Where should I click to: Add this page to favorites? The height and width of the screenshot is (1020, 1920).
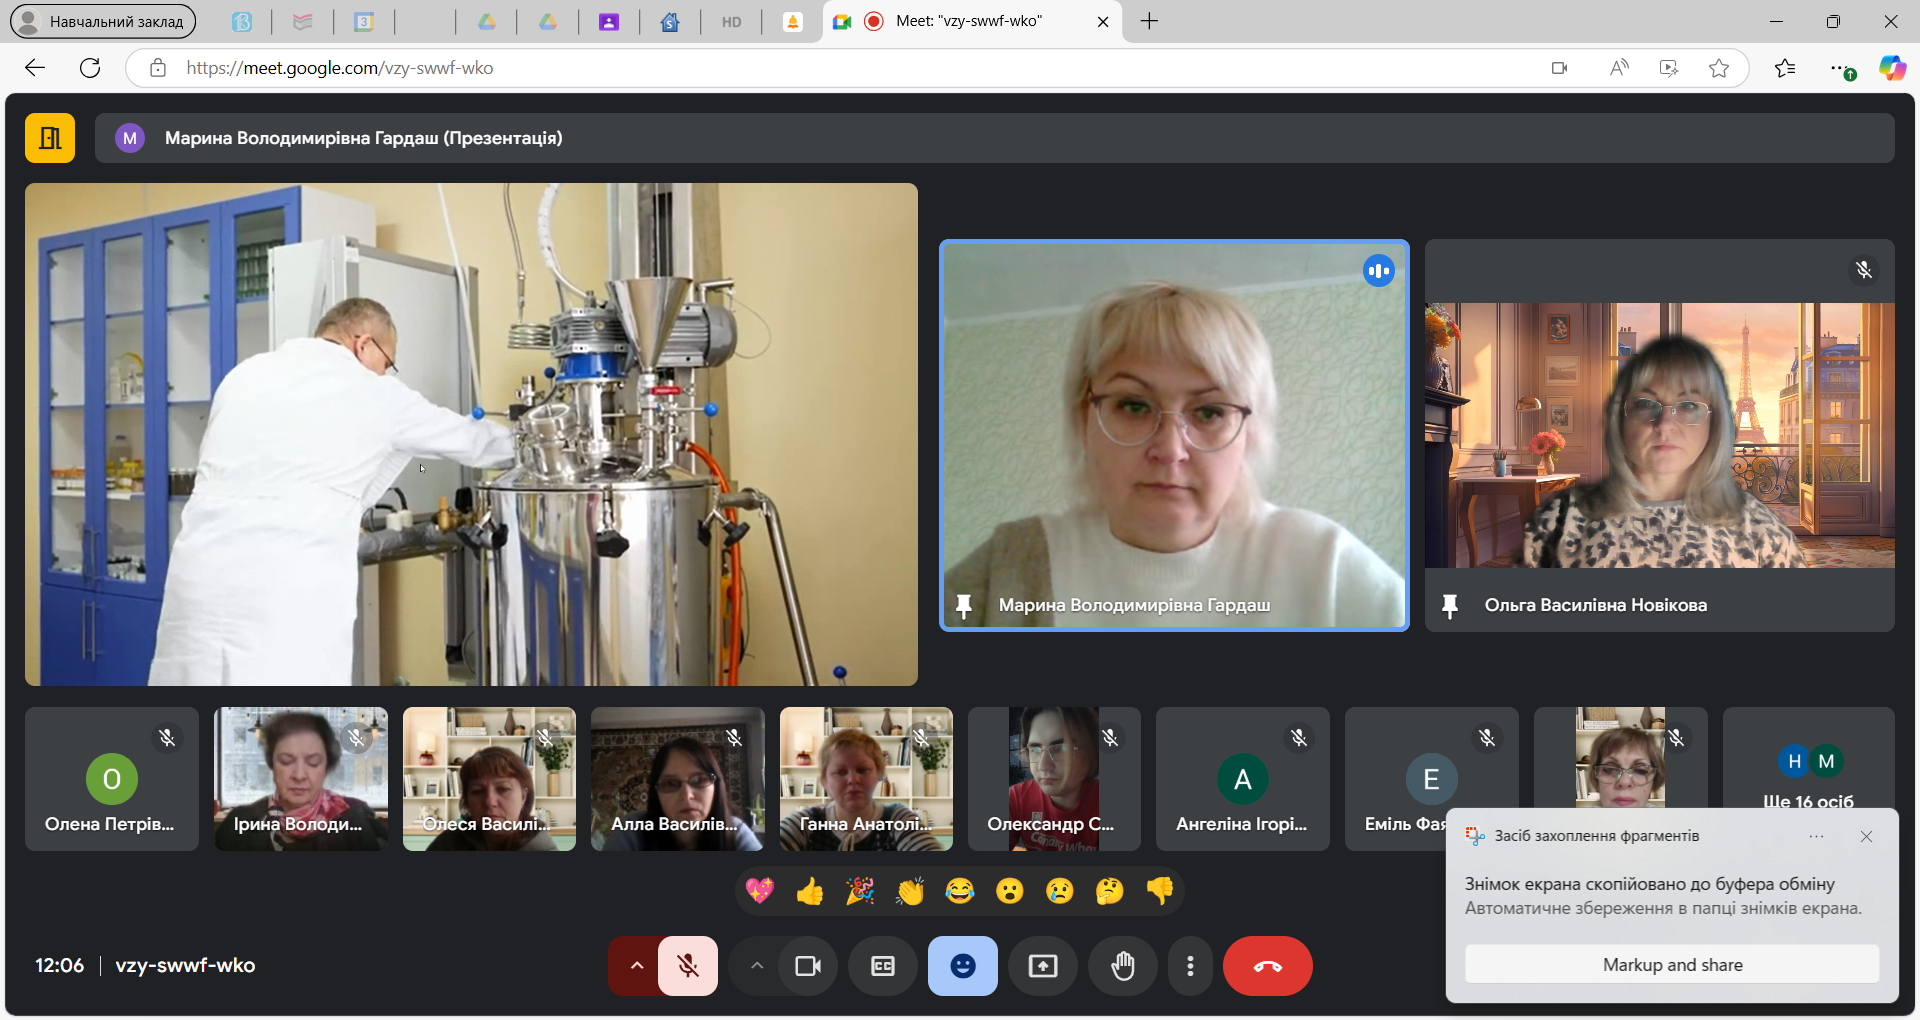point(1719,68)
